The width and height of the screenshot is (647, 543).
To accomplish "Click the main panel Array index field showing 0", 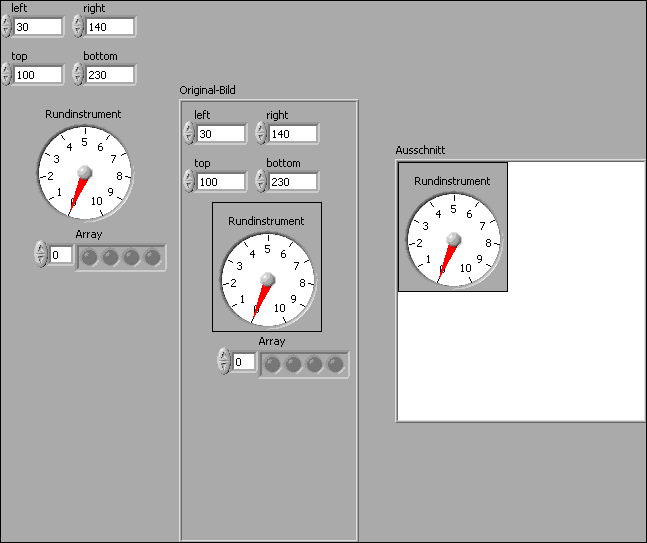I will [x=61, y=255].
